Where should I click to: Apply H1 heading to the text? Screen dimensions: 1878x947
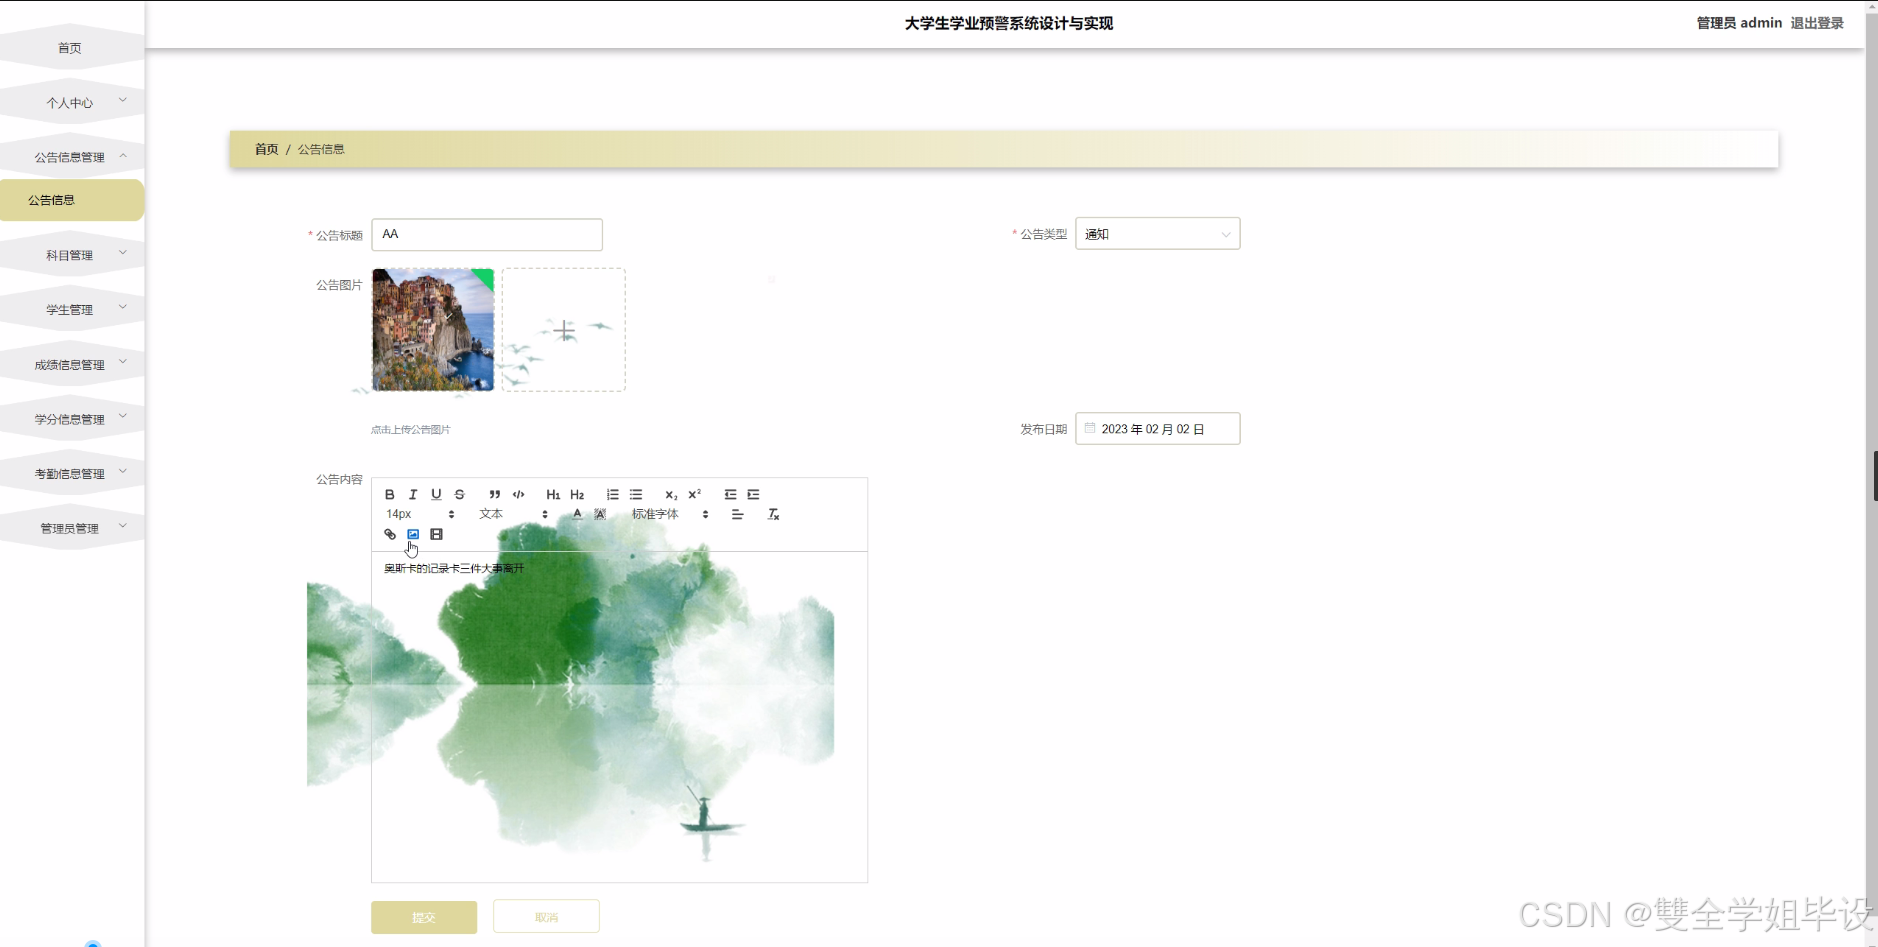(x=553, y=494)
